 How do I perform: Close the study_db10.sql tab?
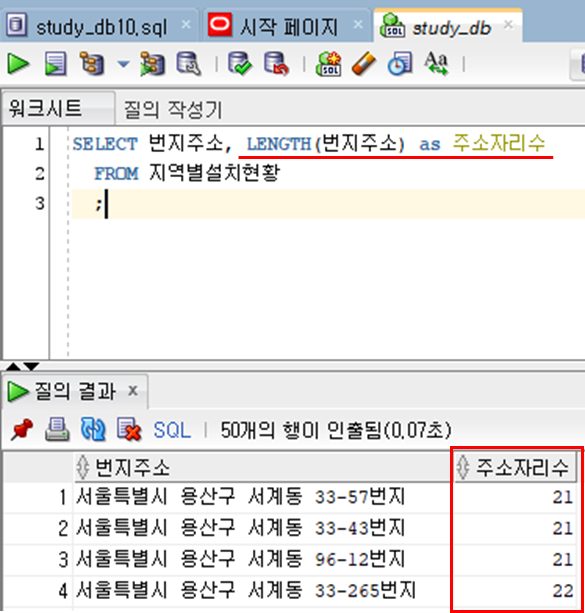point(186,25)
